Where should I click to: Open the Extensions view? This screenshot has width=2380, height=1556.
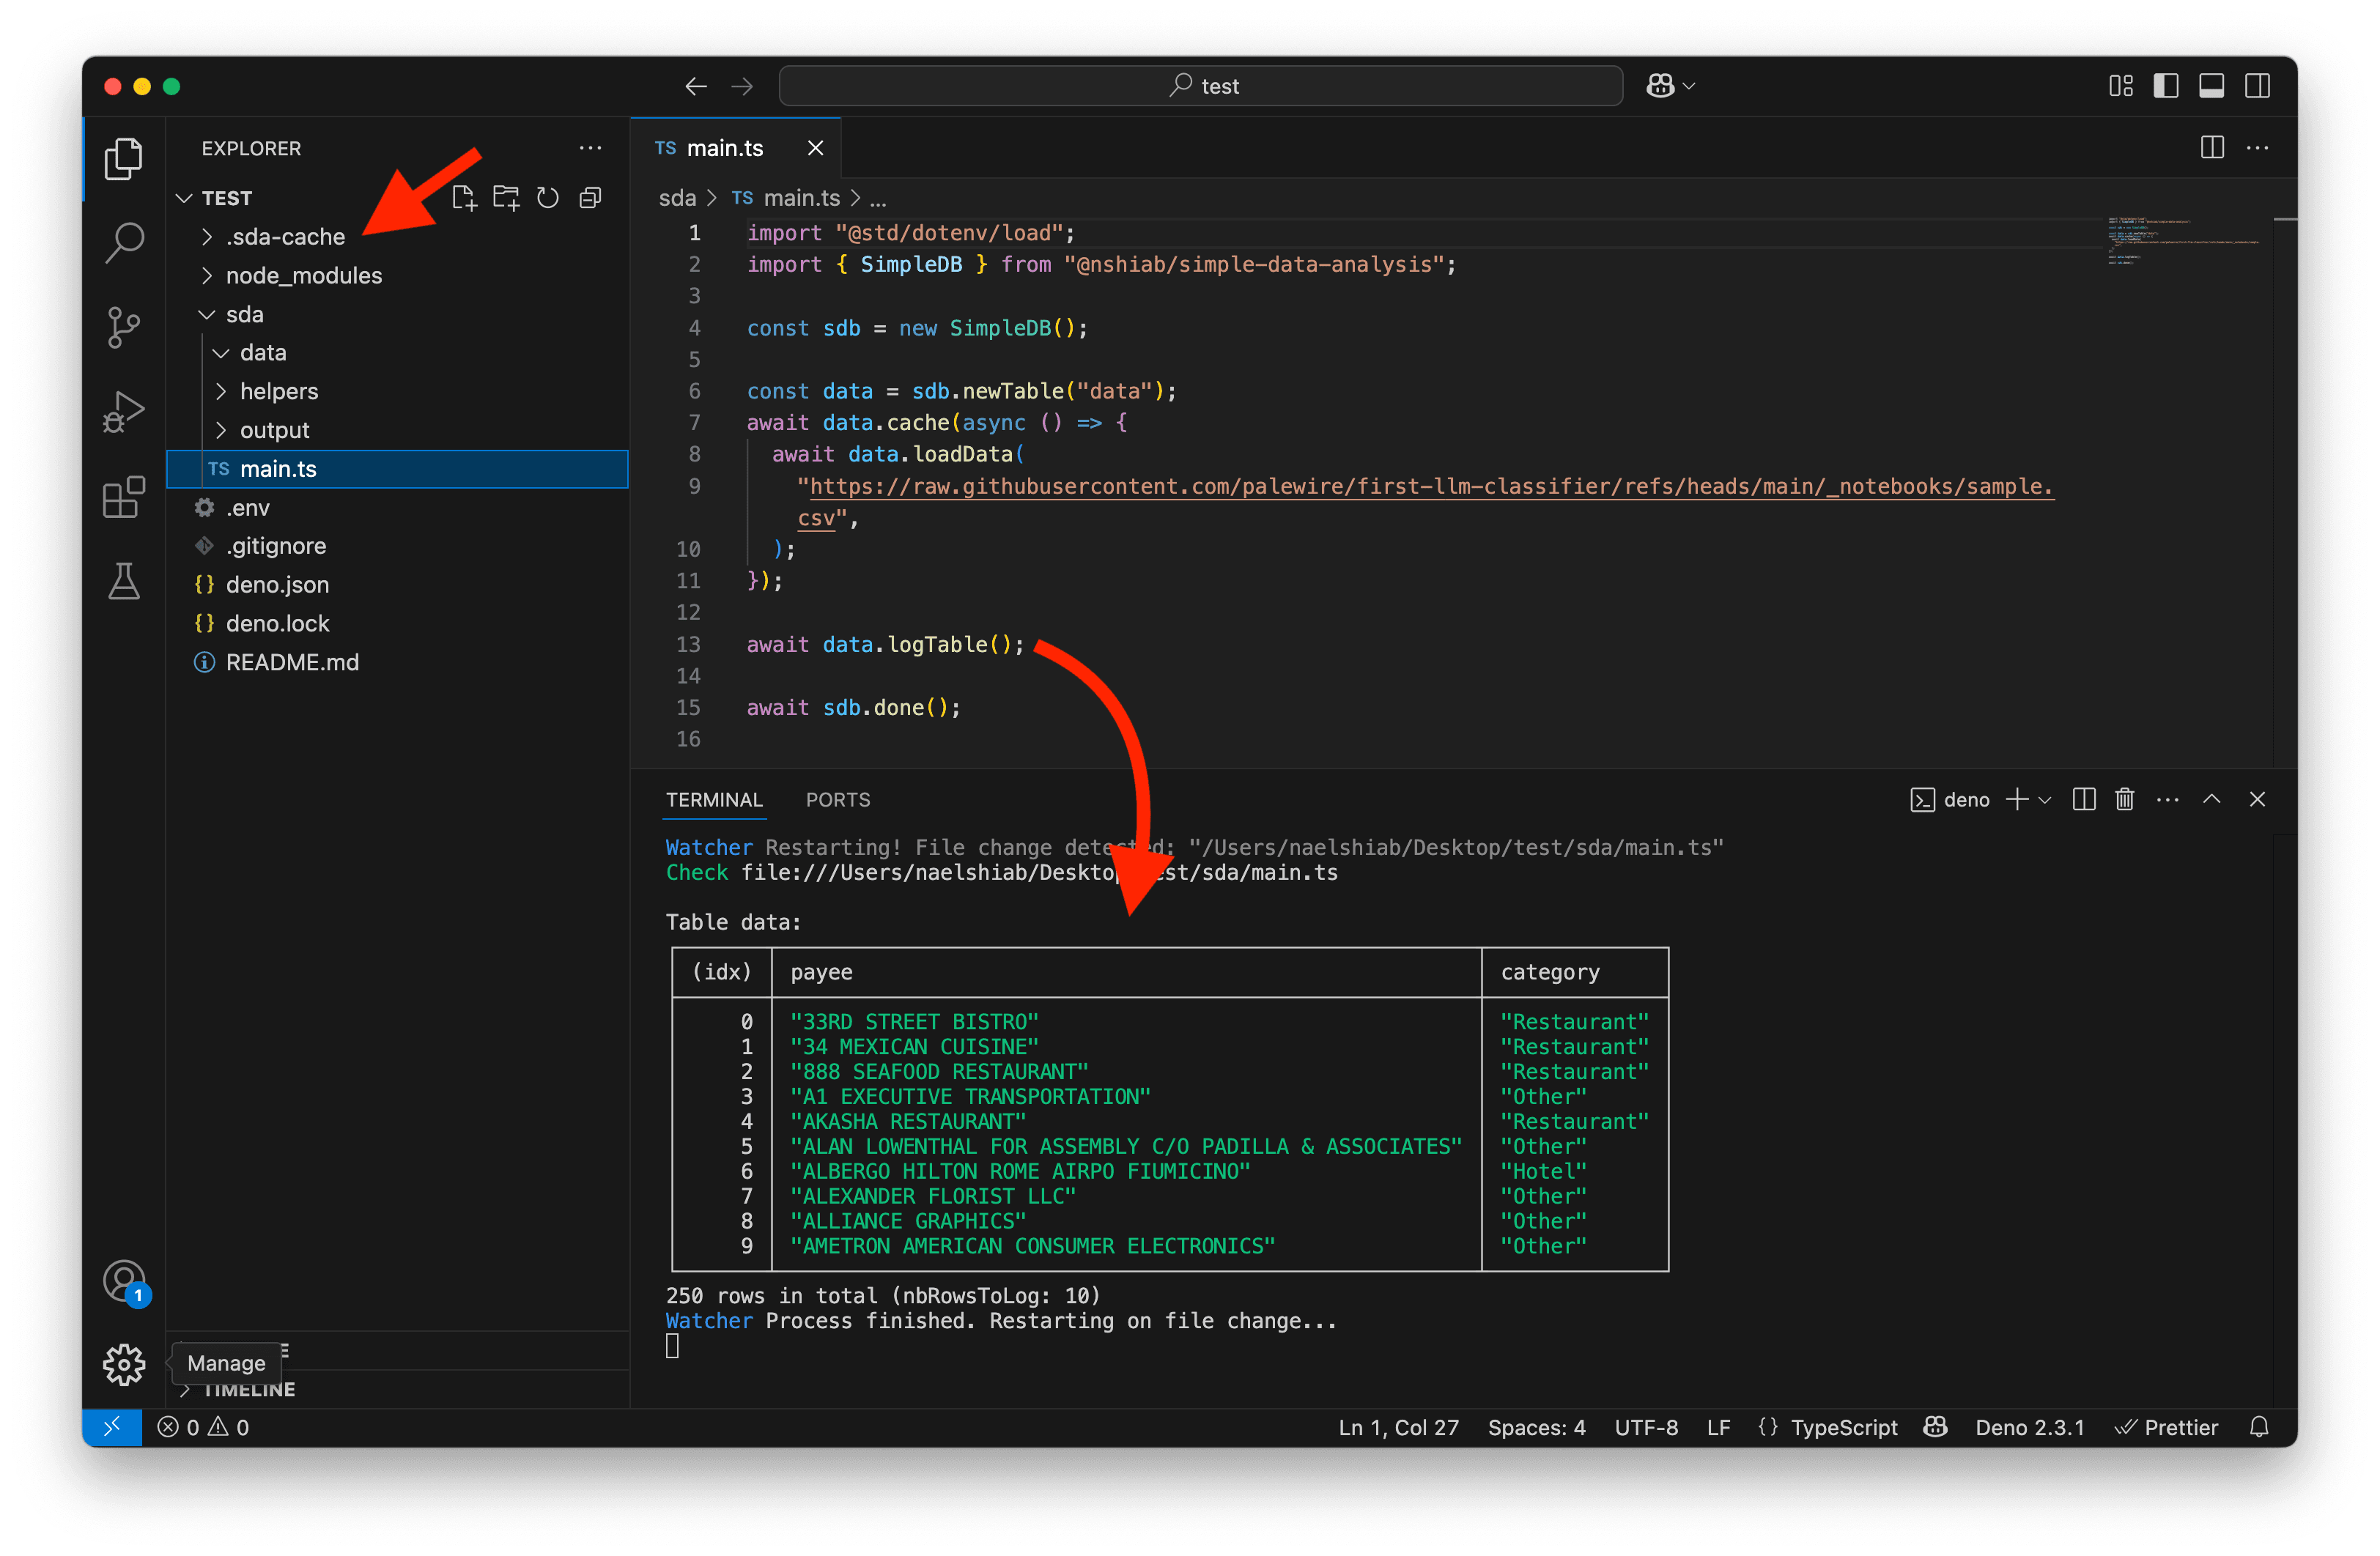124,496
